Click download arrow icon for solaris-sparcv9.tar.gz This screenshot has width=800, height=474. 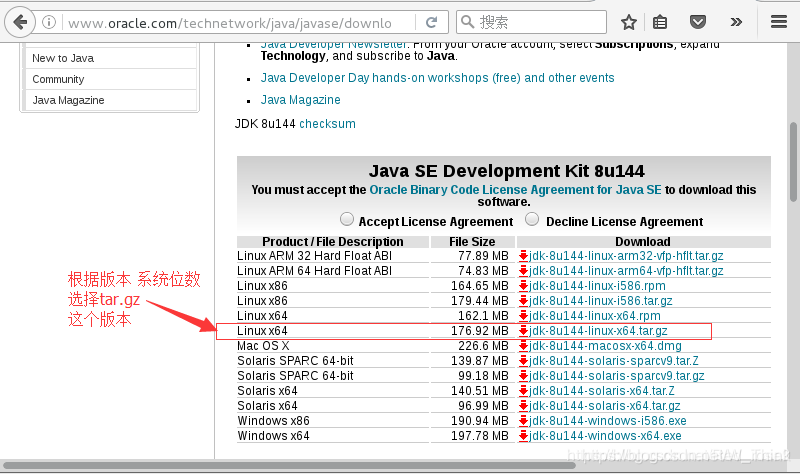tap(523, 376)
